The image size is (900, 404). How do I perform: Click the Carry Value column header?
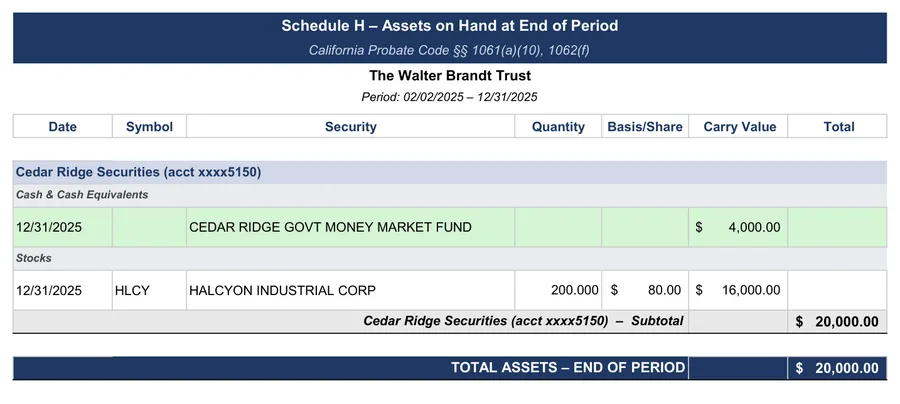coord(738,126)
